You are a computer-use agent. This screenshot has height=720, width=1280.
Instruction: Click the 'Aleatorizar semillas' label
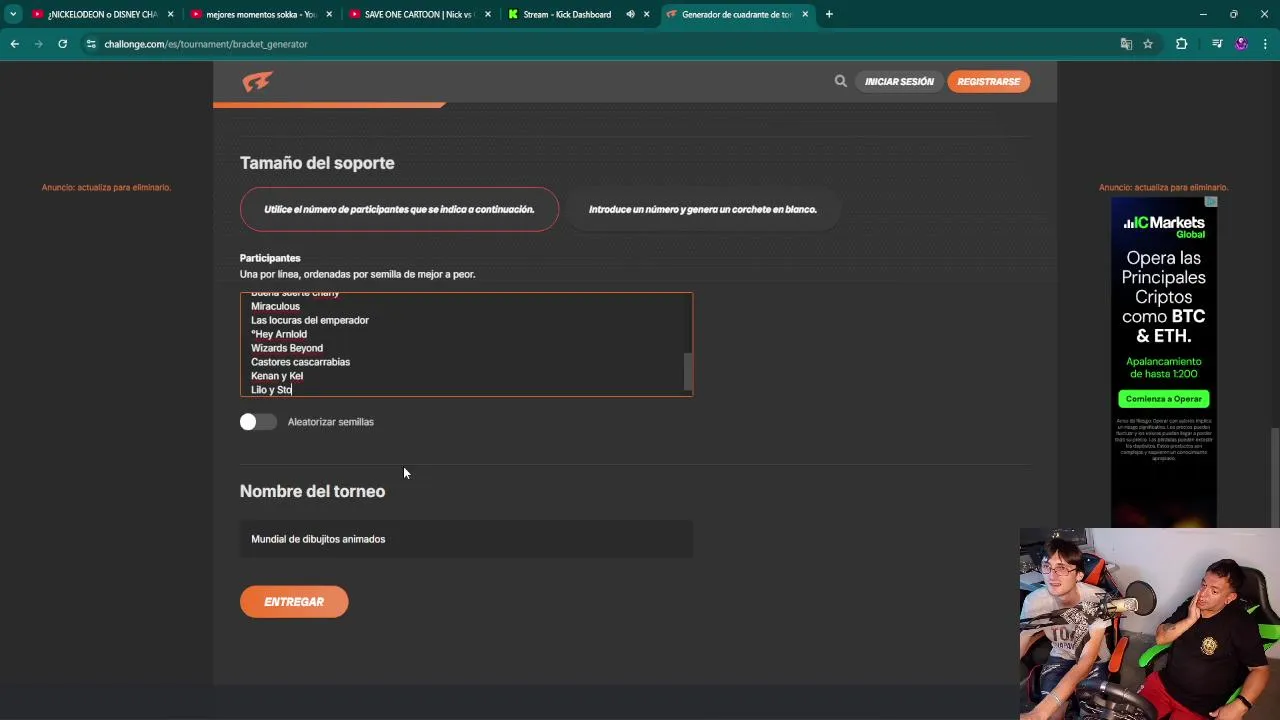pos(331,422)
